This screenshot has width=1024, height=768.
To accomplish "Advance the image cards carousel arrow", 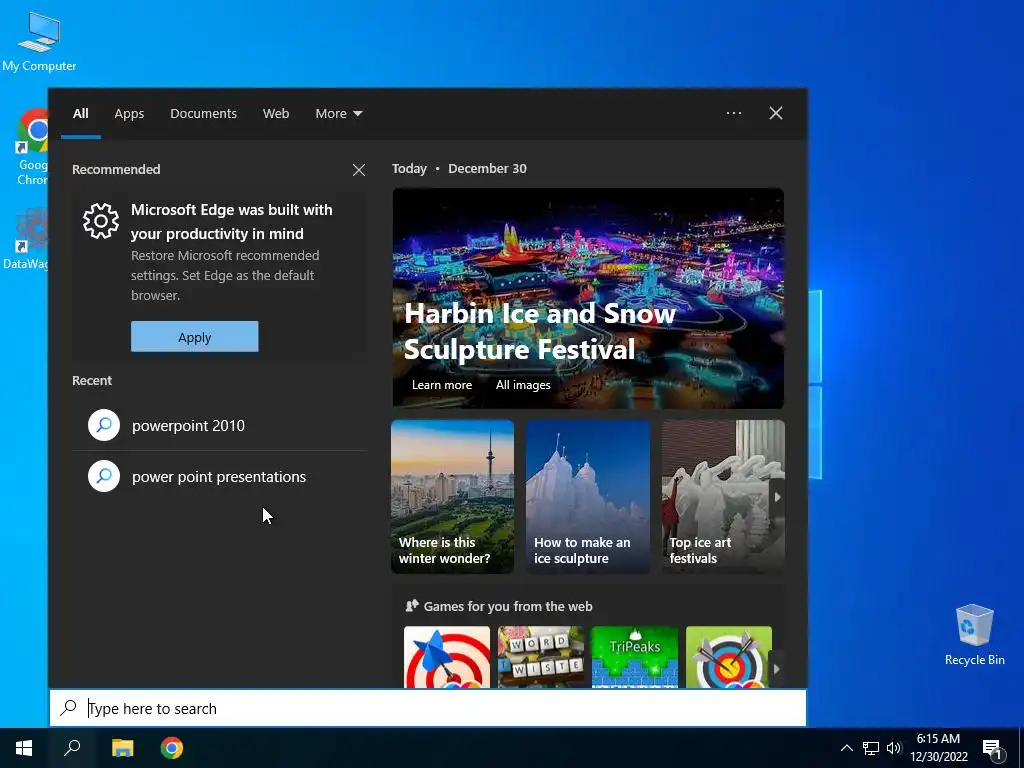I will coord(777,497).
